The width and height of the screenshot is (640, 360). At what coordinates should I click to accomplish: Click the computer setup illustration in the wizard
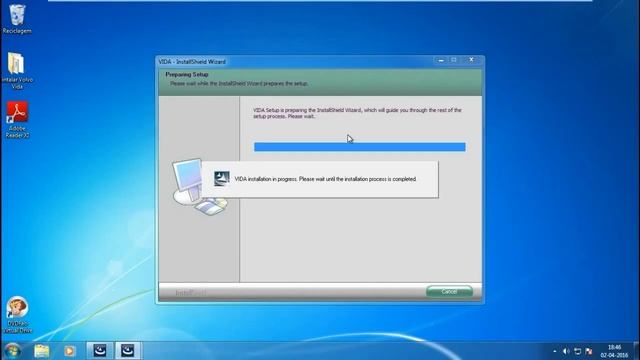pyautogui.click(x=200, y=186)
